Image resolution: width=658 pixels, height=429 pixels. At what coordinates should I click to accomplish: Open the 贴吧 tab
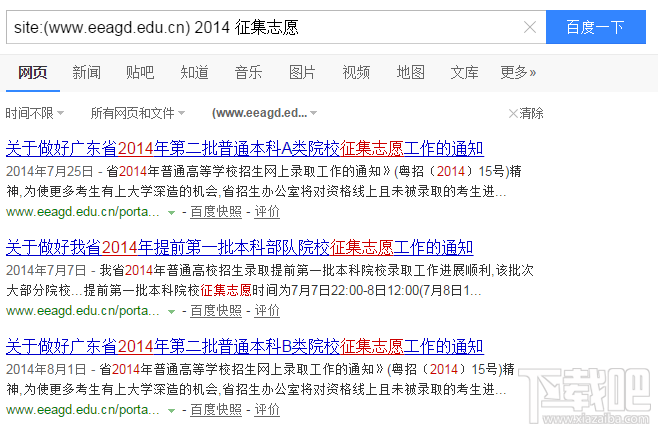tap(140, 72)
